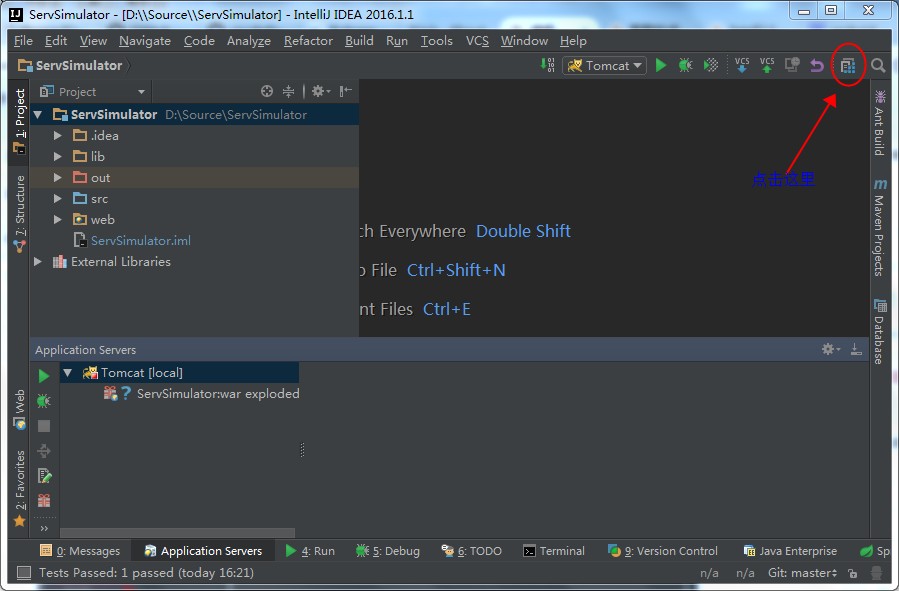Viewport: 899px width, 591px height.
Task: Open the File menu
Action: coord(23,41)
